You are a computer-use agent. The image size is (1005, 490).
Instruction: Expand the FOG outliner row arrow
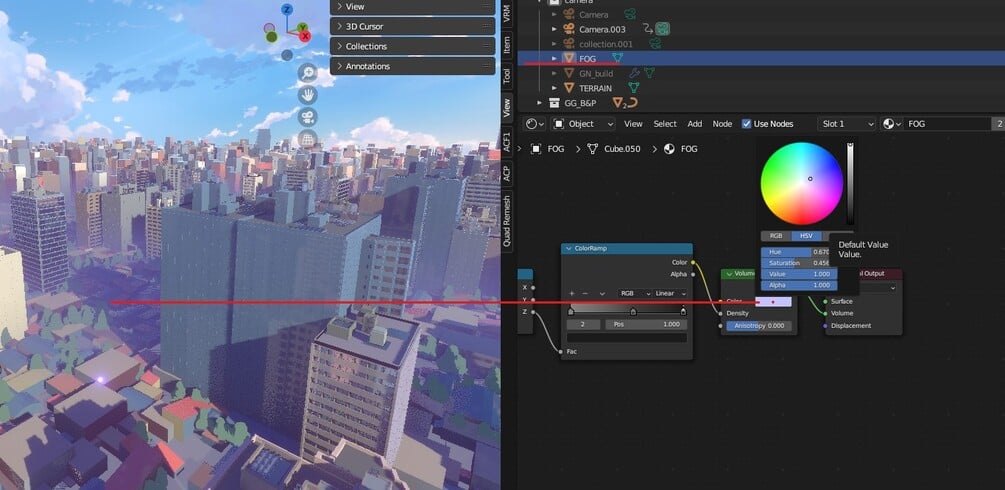tap(554, 58)
